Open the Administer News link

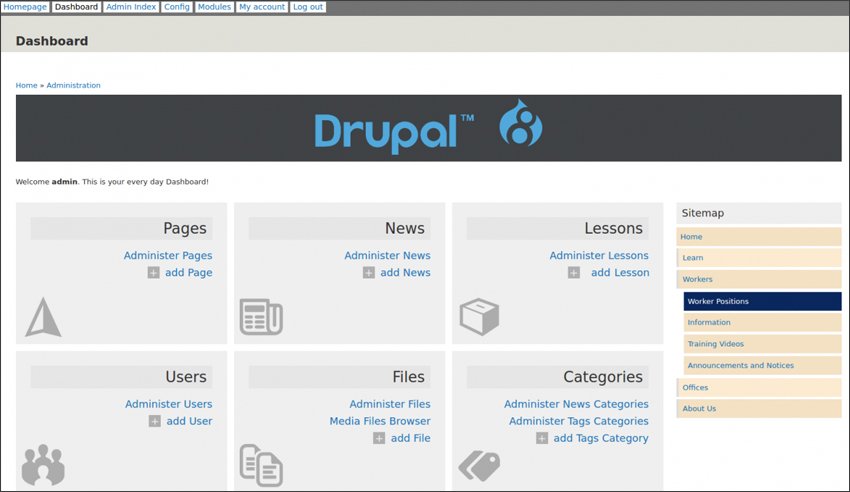coord(388,255)
